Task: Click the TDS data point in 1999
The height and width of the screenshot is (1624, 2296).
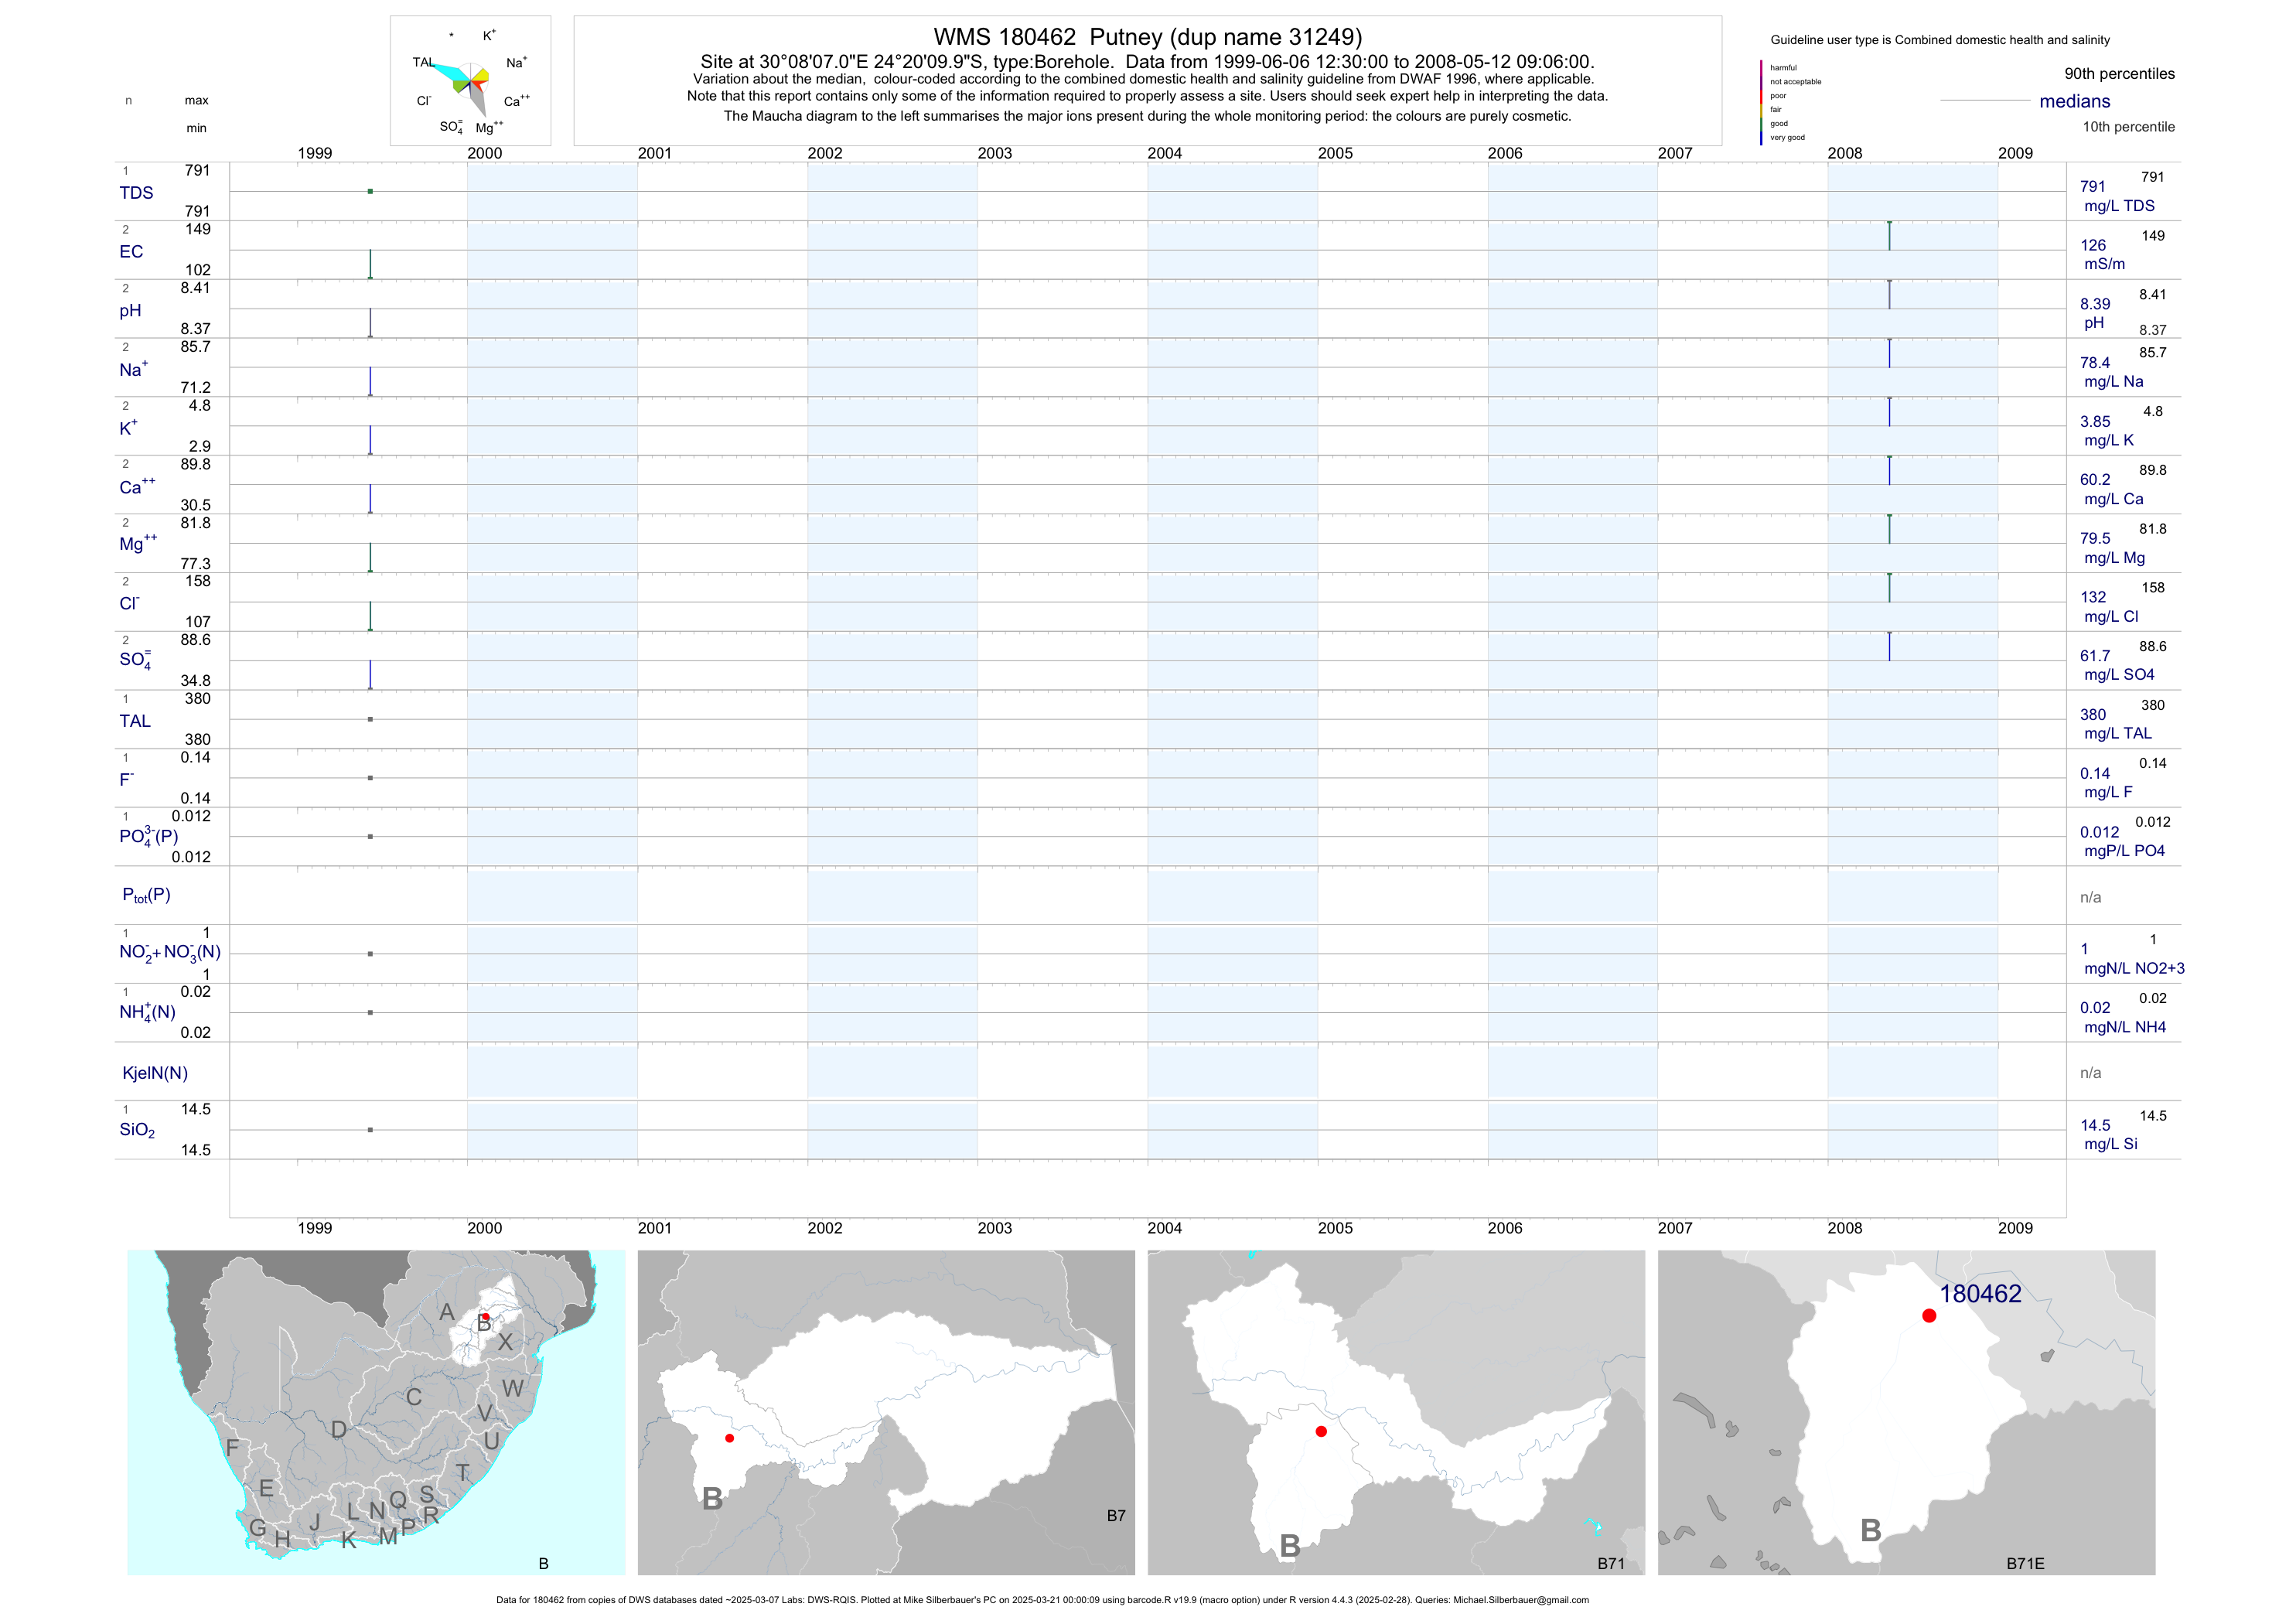Action: tap(370, 191)
